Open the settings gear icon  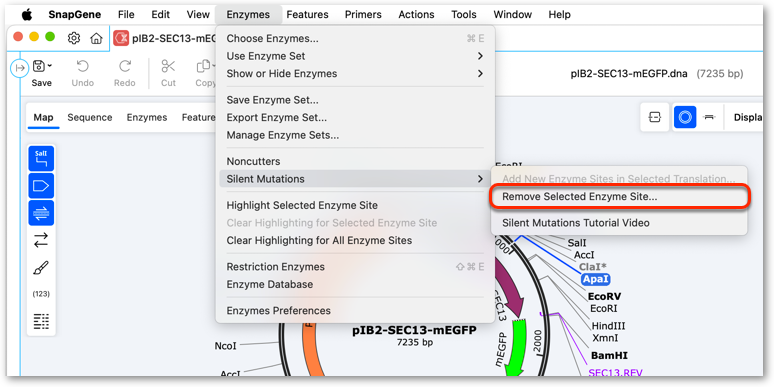coord(74,38)
